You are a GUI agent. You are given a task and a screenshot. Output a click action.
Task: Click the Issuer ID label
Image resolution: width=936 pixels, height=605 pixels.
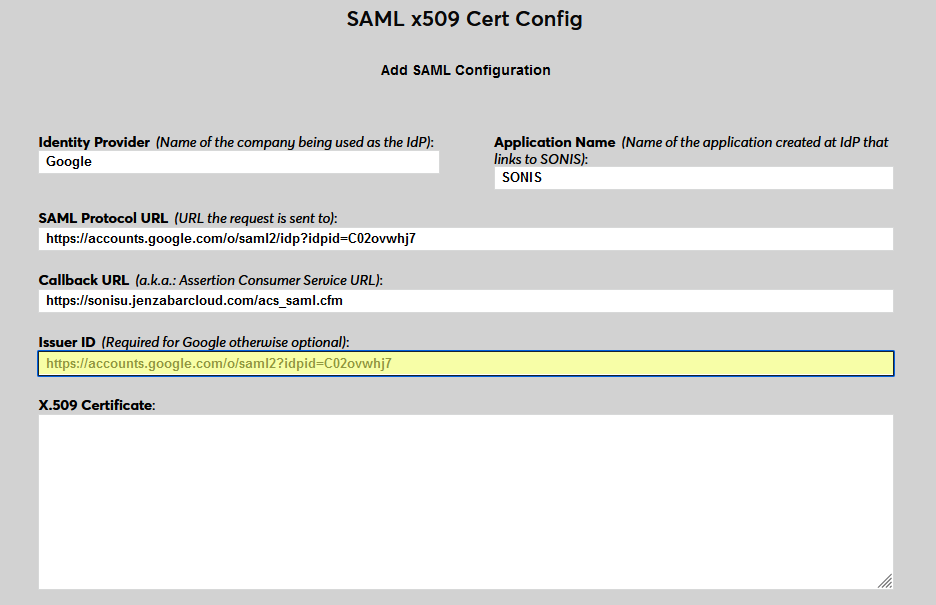tap(66, 342)
